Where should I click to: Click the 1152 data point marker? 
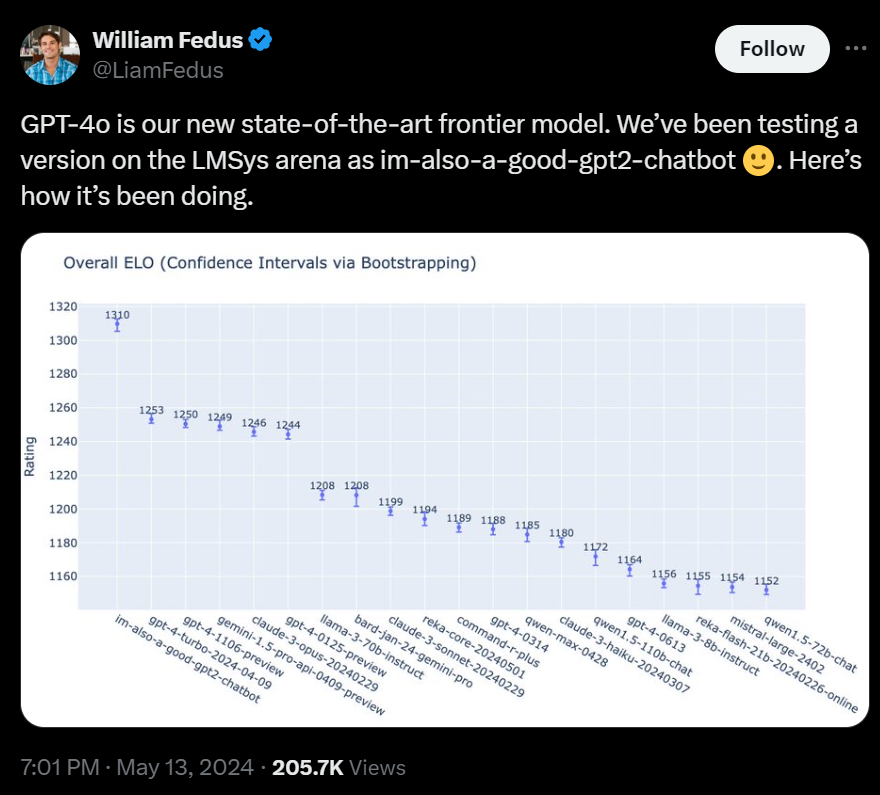pos(766,590)
